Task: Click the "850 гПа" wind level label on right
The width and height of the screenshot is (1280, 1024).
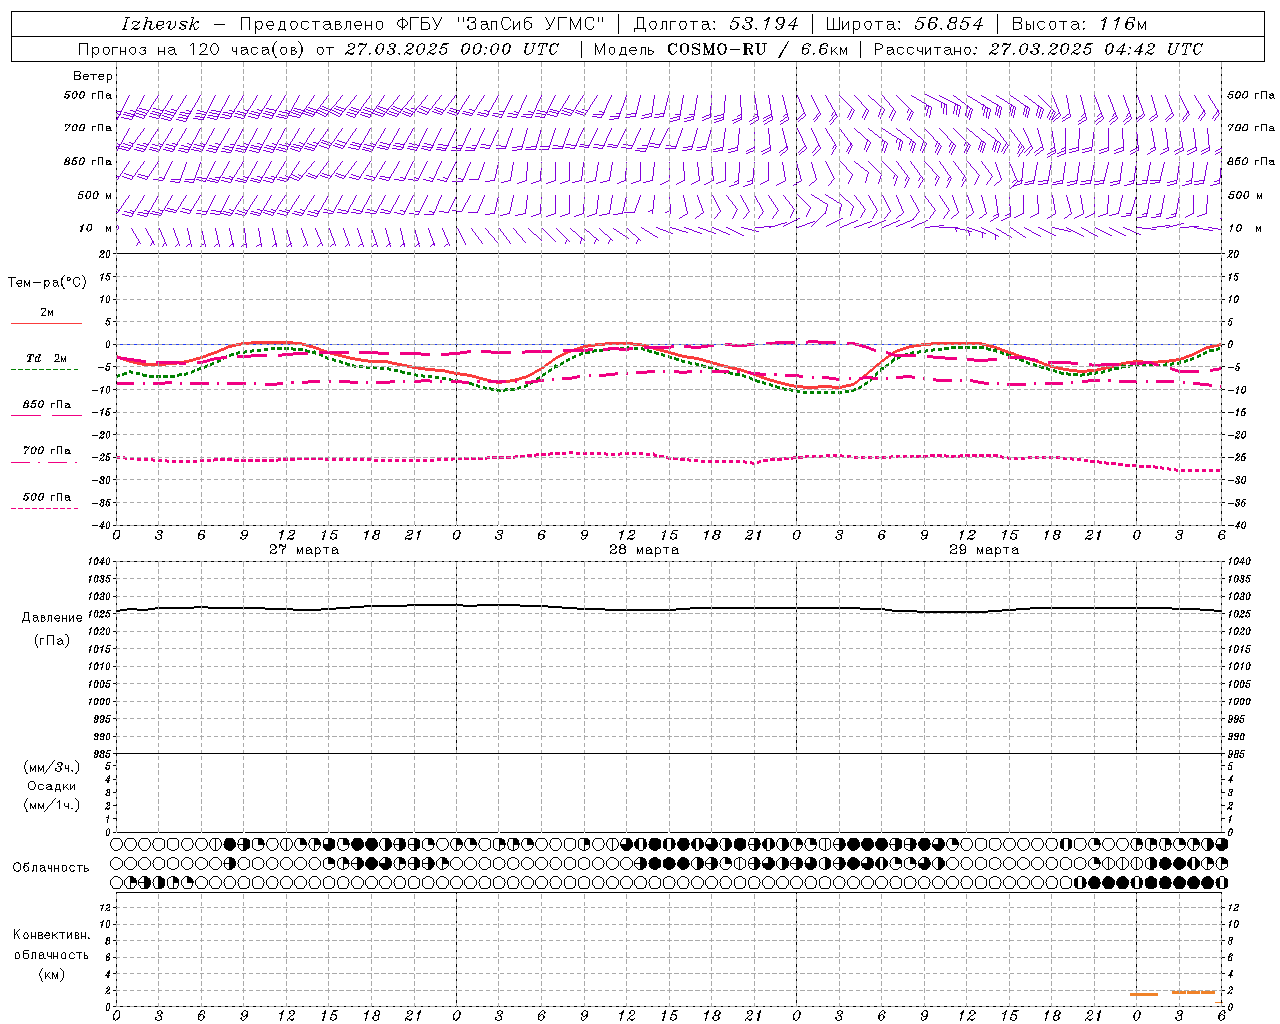Action: (1250, 161)
